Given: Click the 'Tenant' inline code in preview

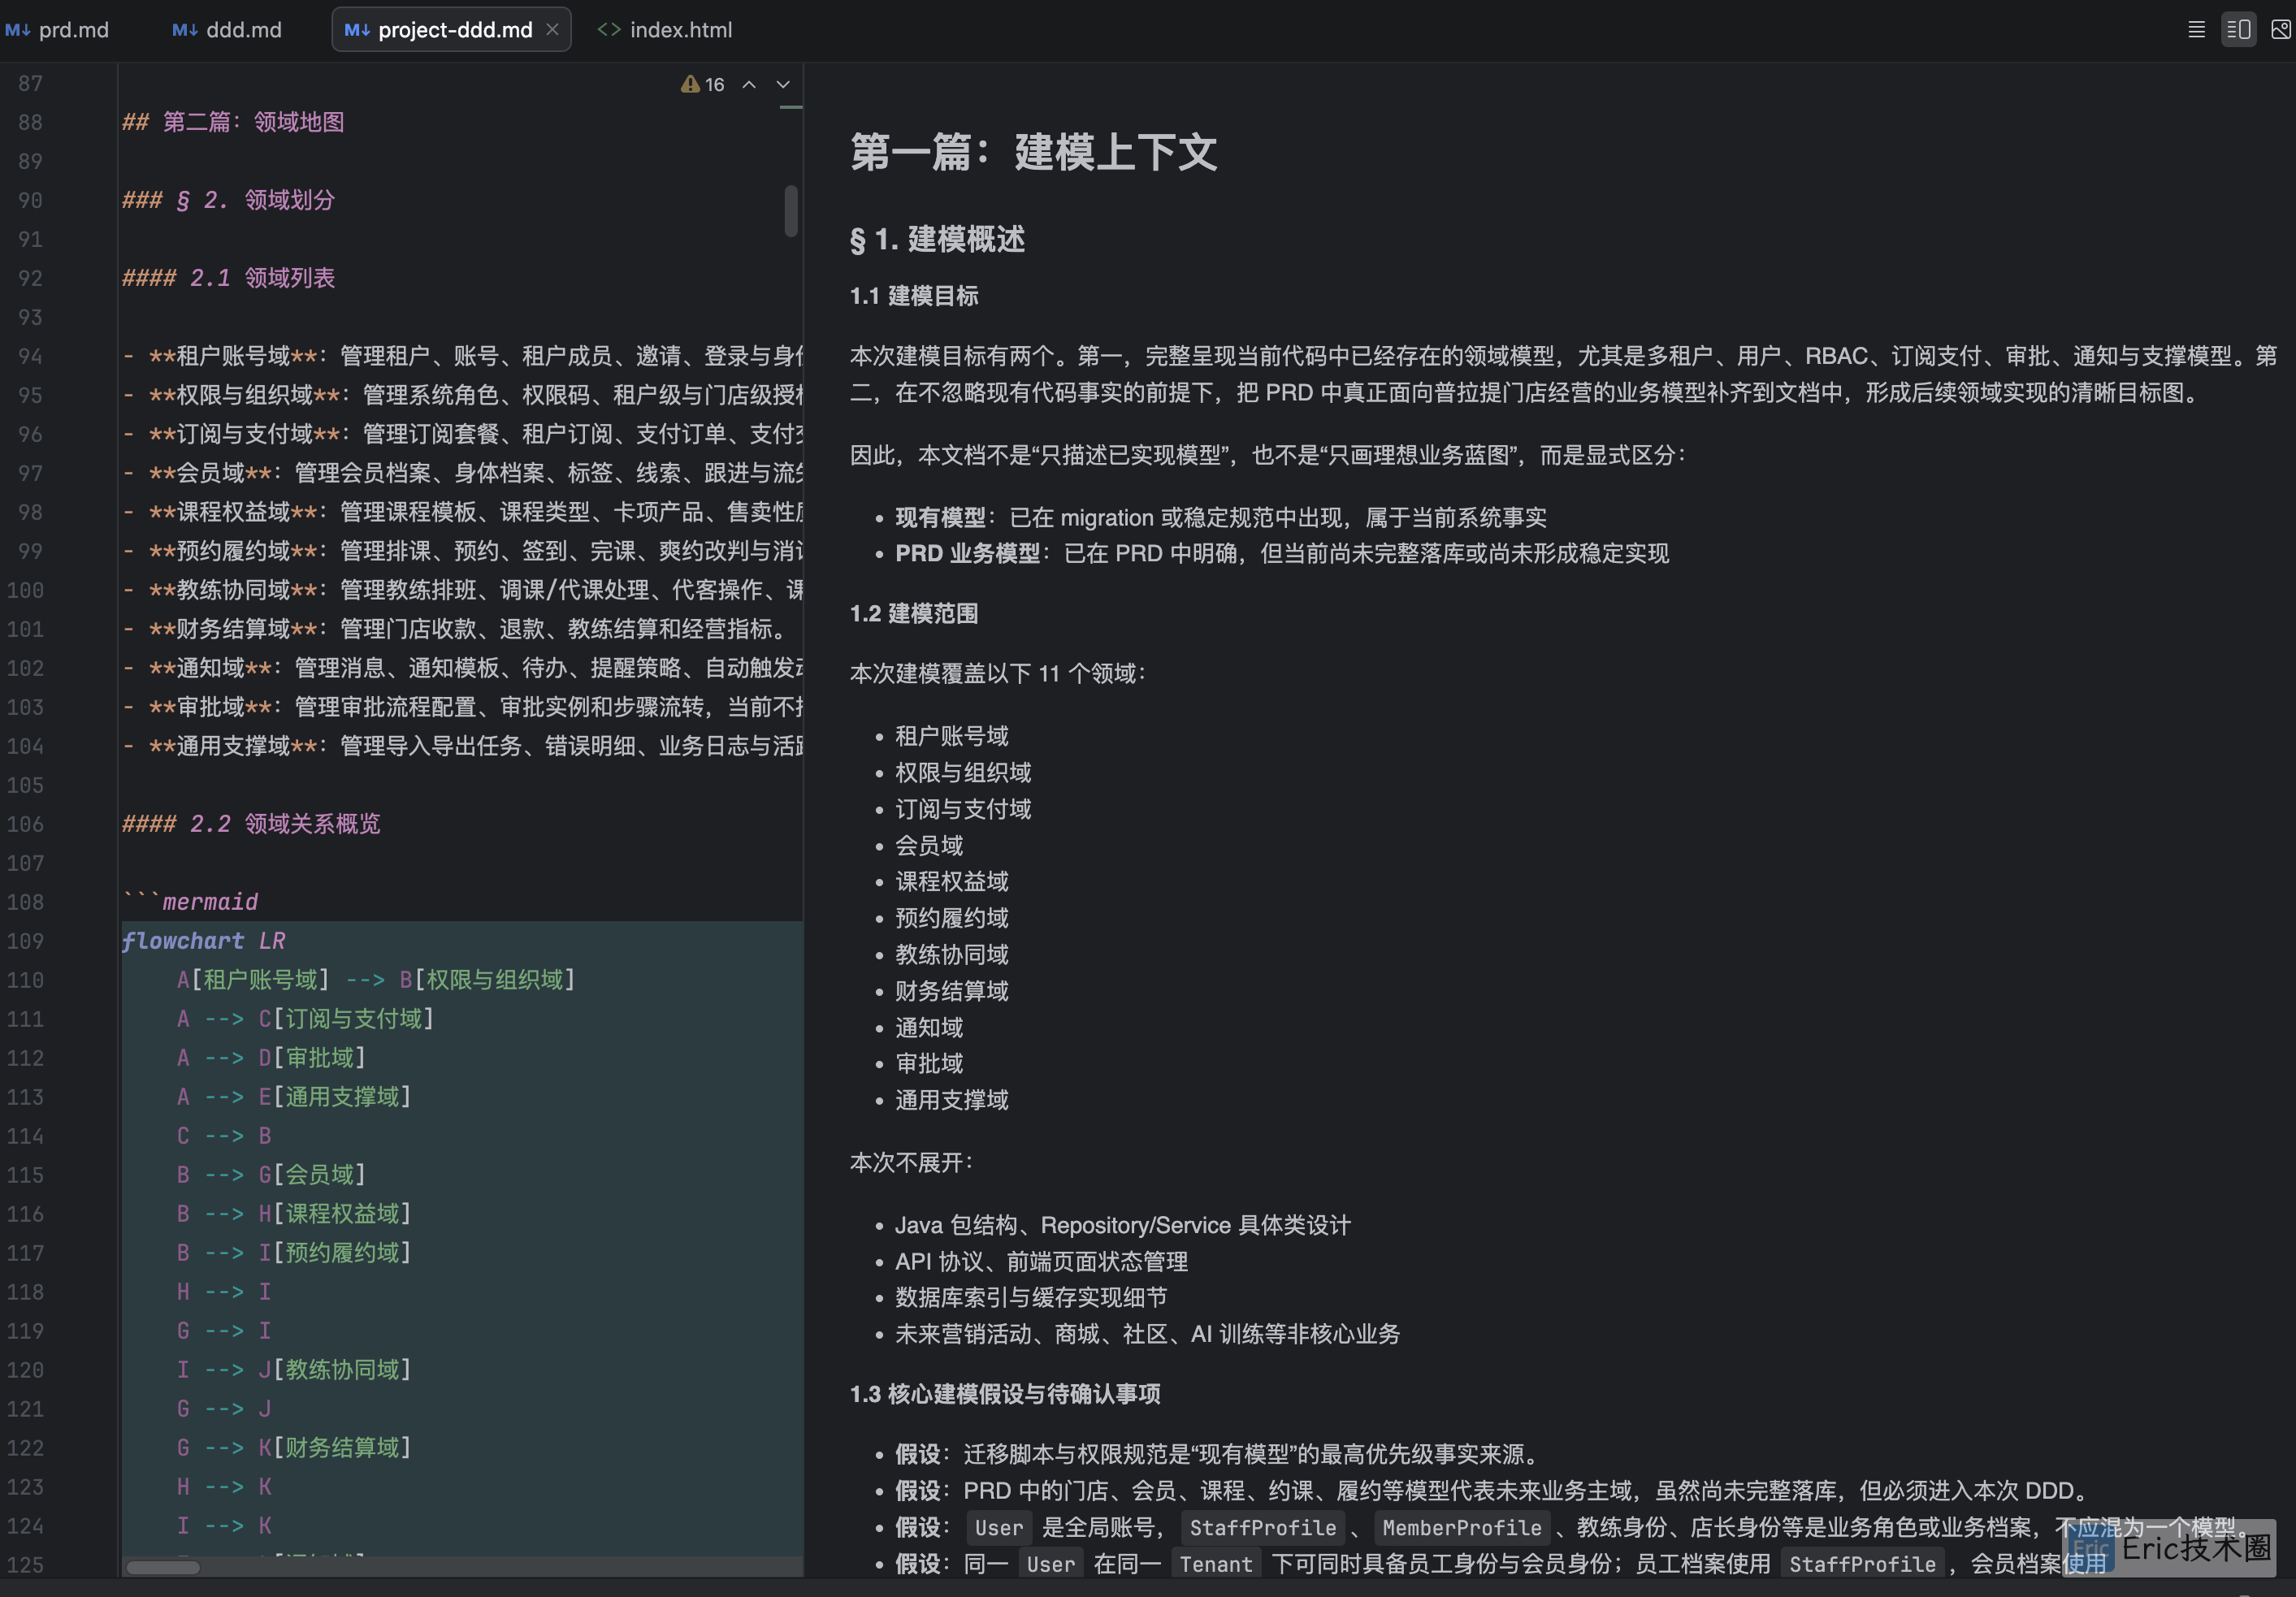Looking at the screenshot, I should pos(1215,1565).
